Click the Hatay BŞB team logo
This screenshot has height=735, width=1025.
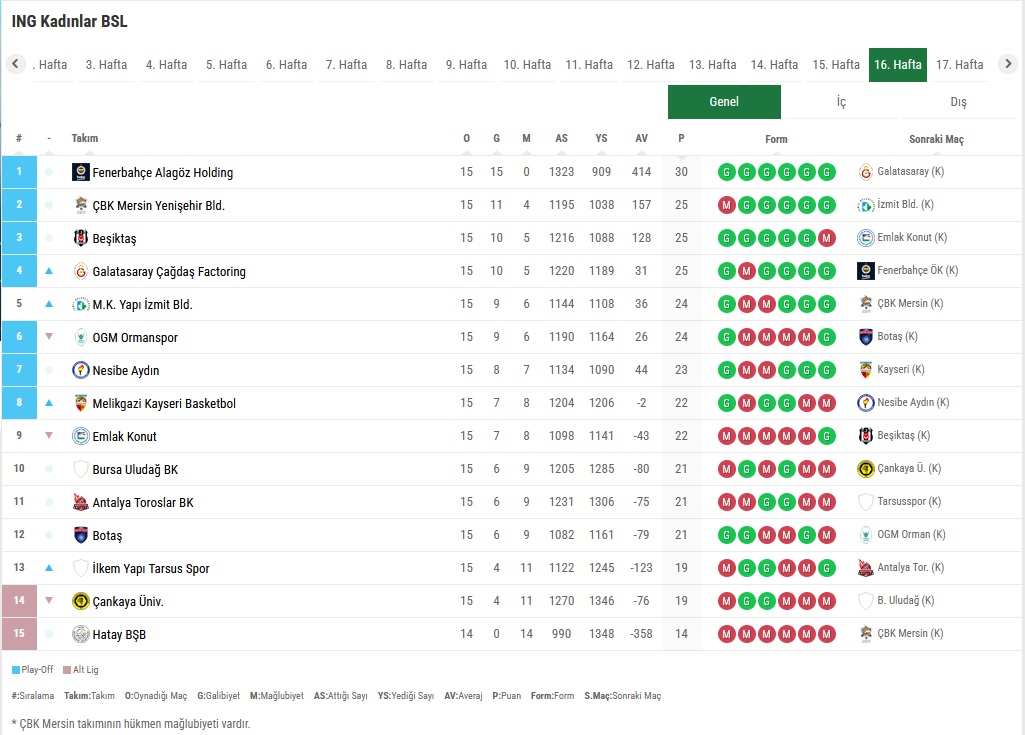81,634
